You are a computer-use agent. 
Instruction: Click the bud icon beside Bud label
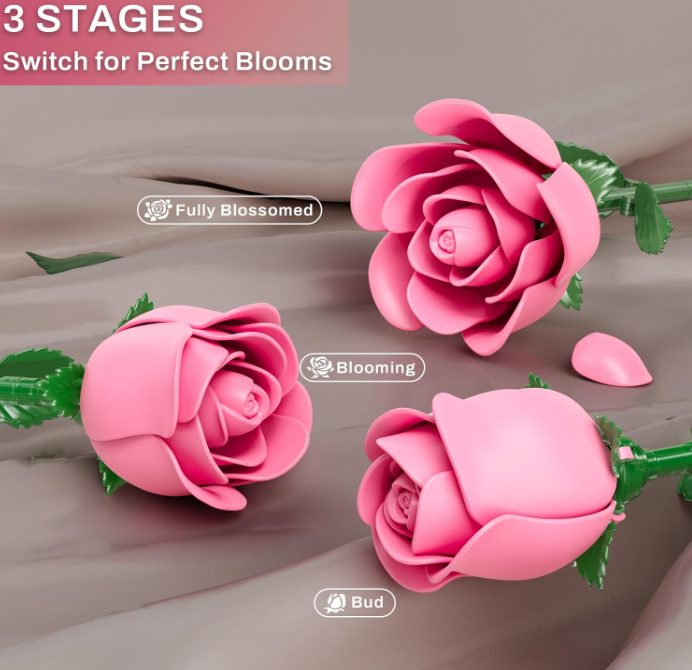[335, 603]
